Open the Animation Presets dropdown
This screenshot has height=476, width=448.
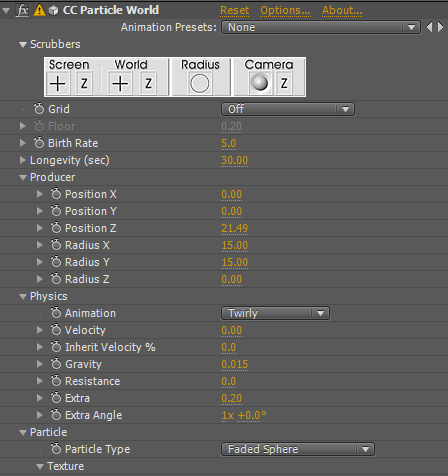[321, 27]
